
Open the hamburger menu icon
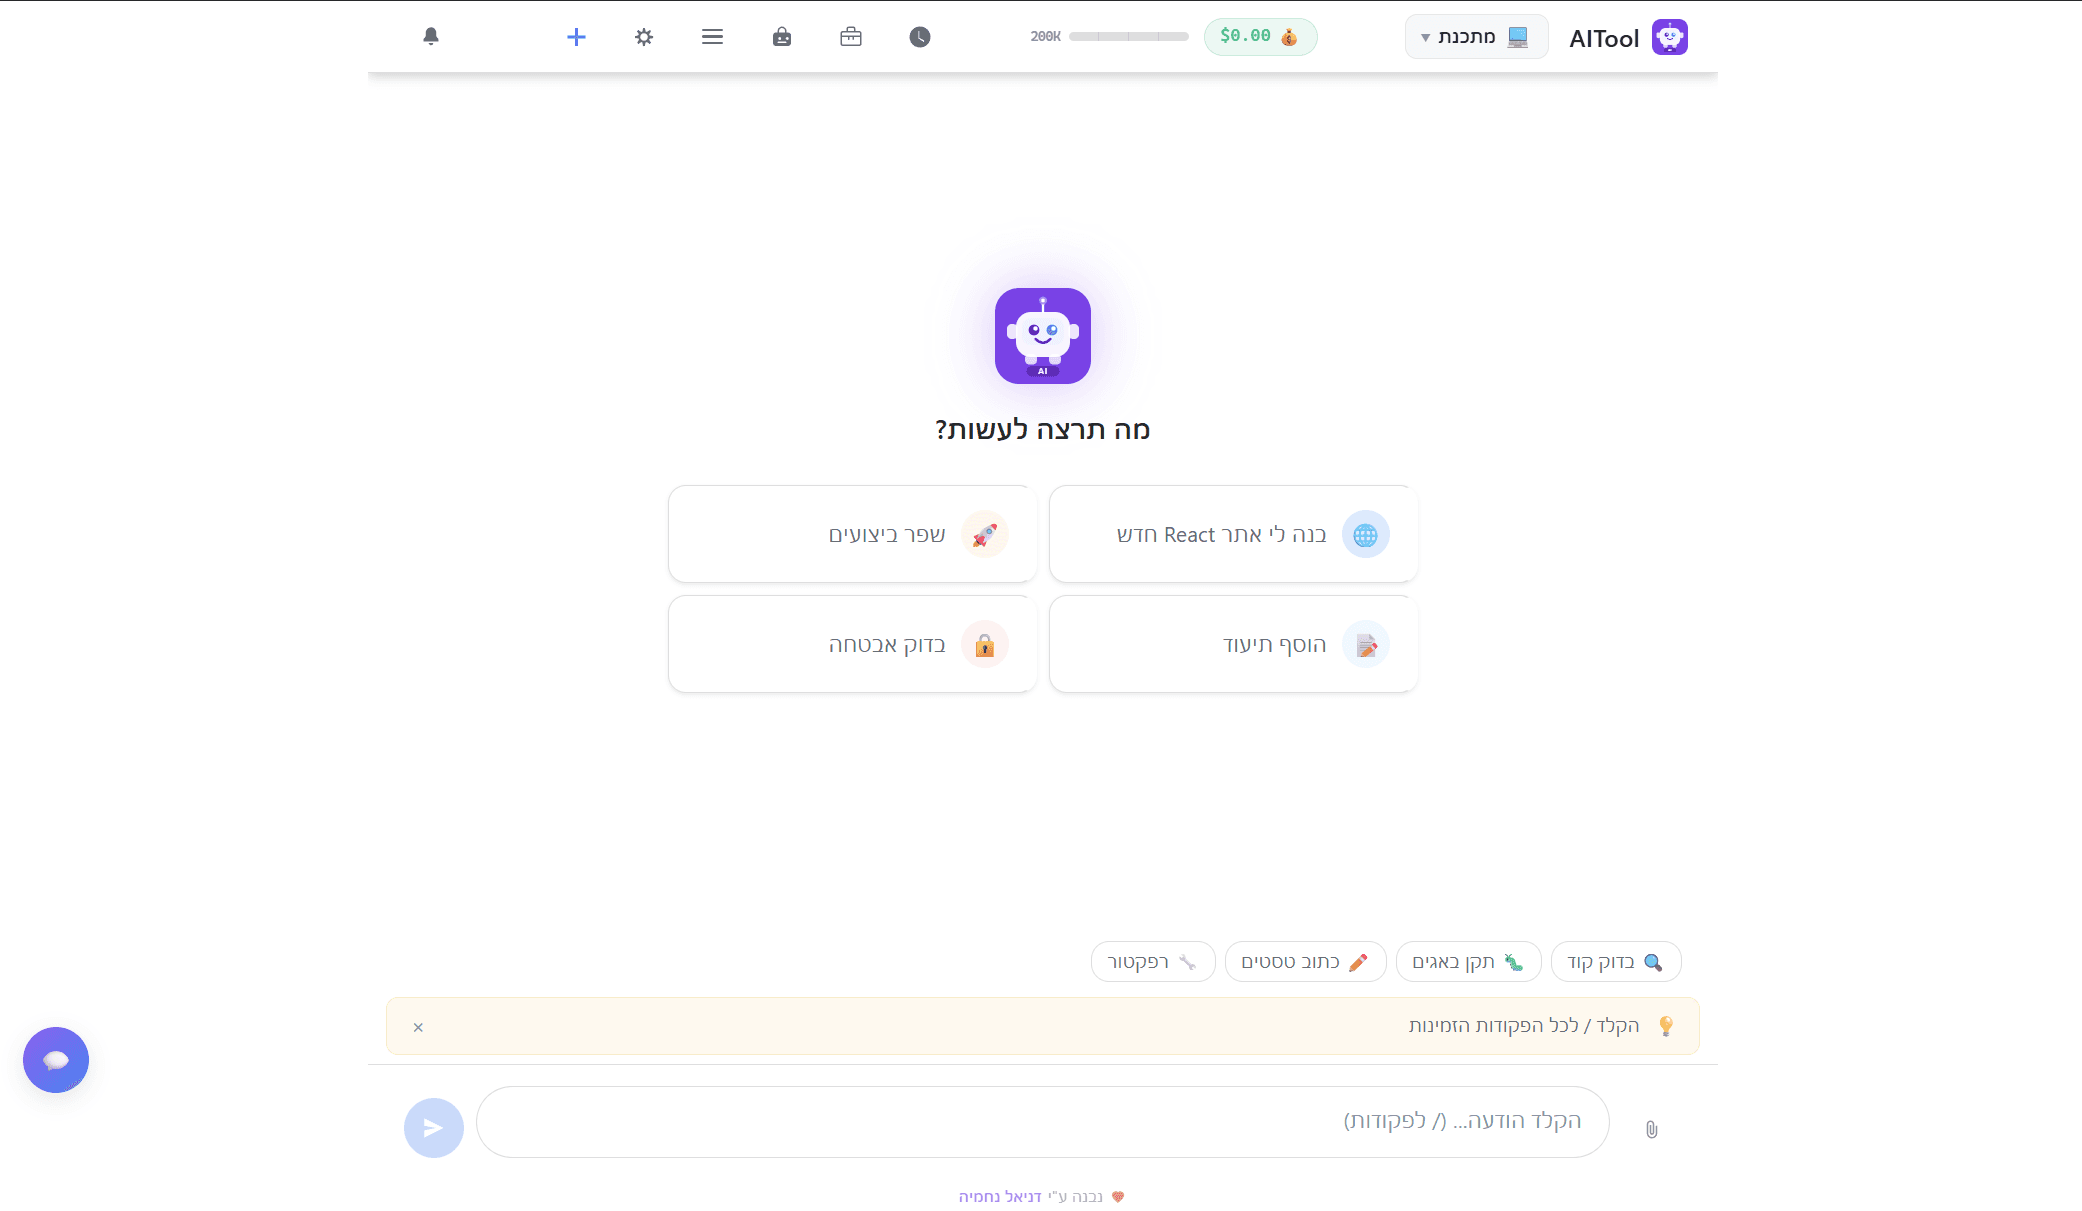click(x=712, y=37)
